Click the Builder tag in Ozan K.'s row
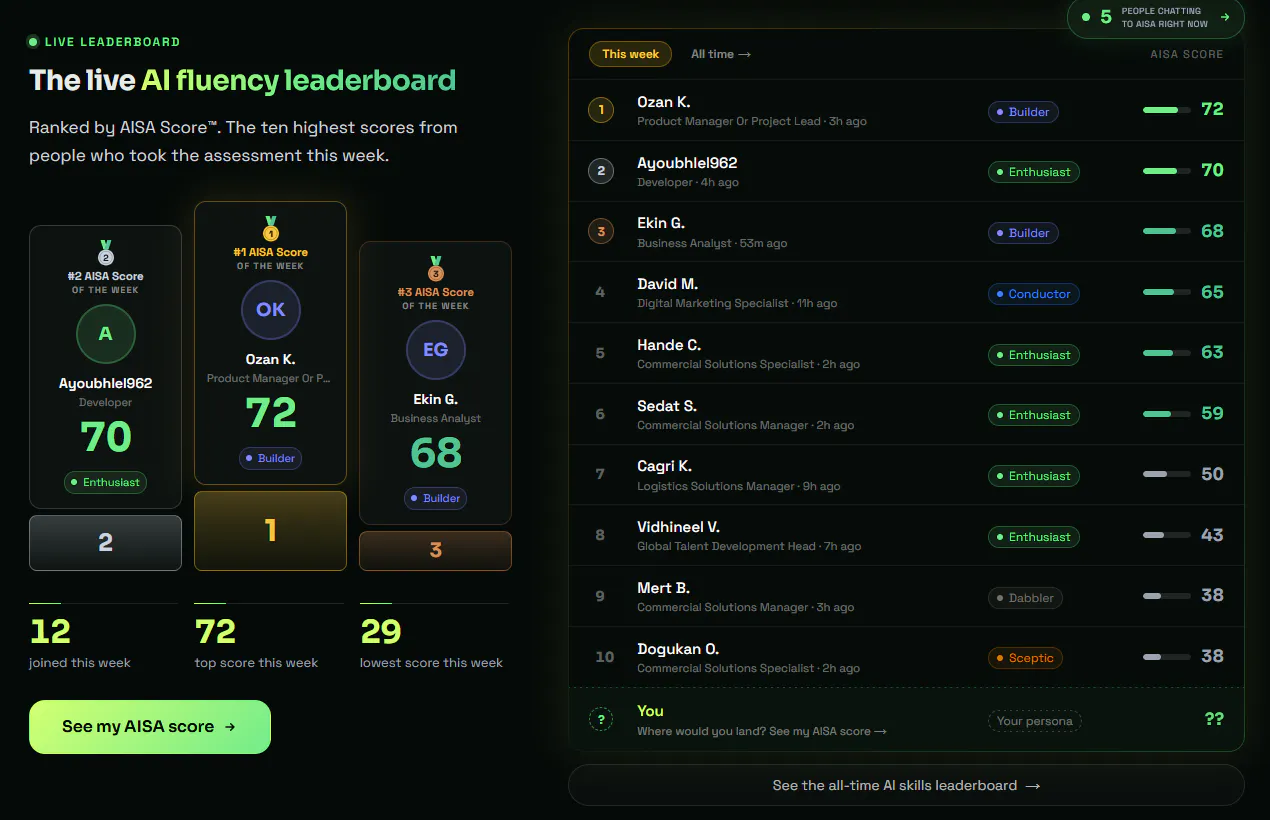 [1023, 112]
